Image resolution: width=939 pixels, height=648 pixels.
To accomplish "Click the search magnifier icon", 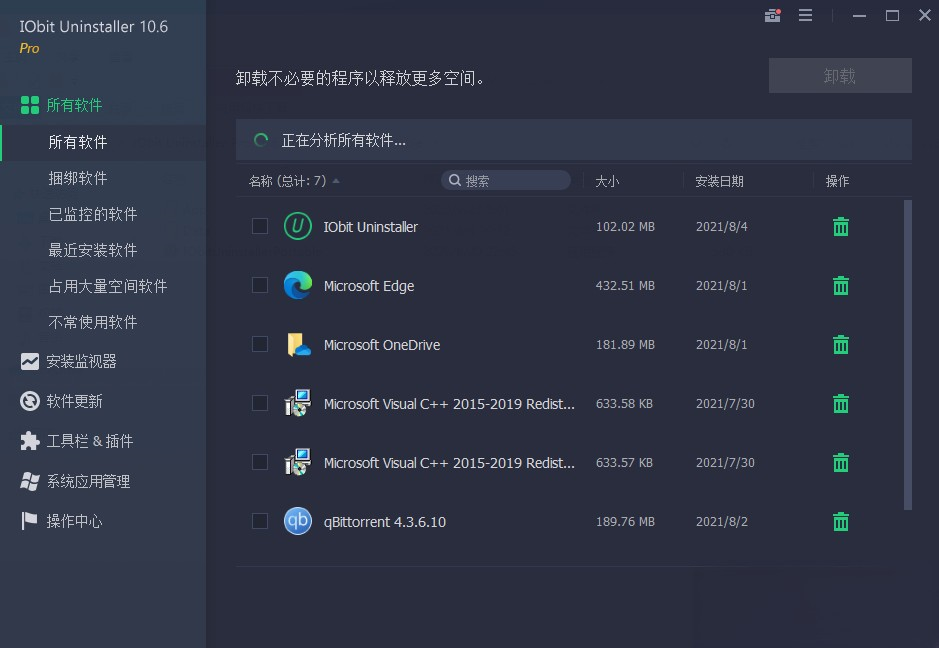I will pos(455,180).
